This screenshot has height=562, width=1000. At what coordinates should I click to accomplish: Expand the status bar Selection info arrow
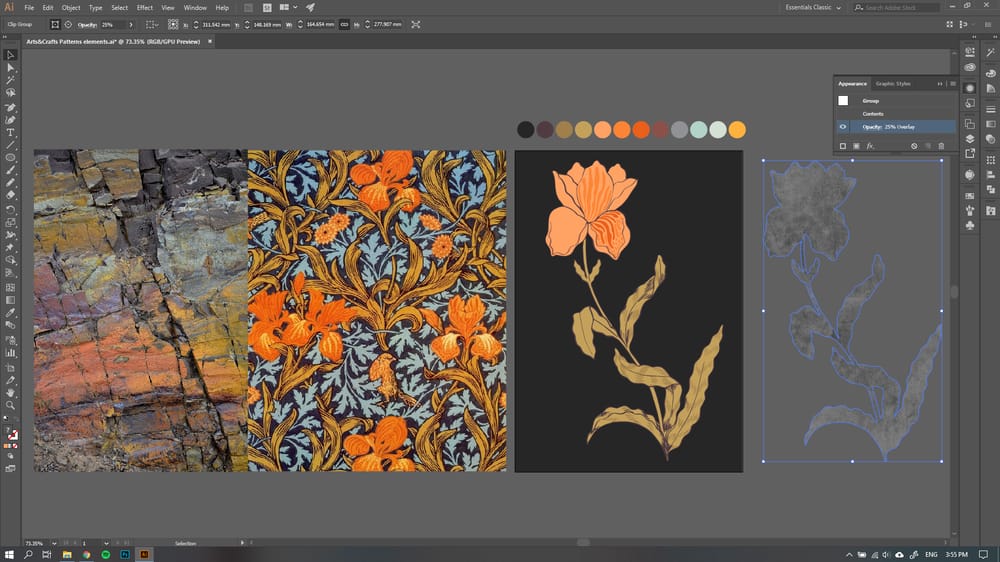pos(242,543)
